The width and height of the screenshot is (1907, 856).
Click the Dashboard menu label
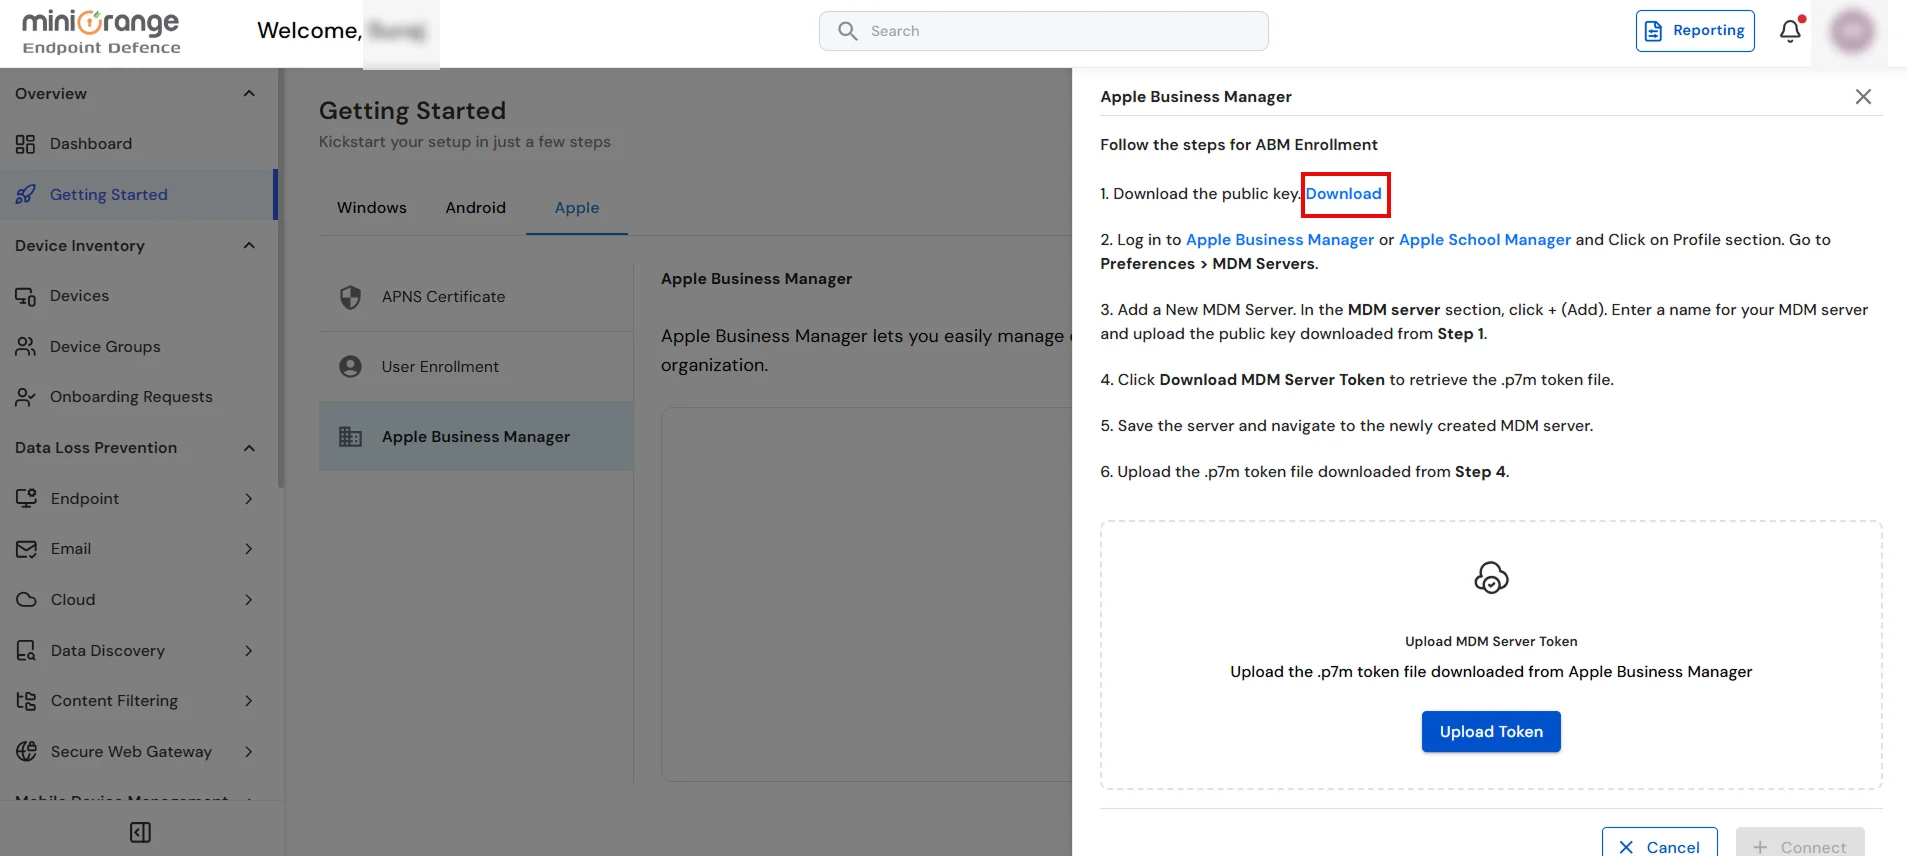point(91,144)
